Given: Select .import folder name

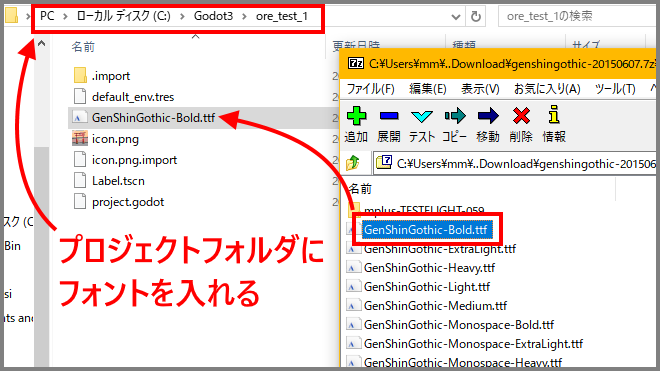Looking at the screenshot, I should pyautogui.click(x=111, y=76).
